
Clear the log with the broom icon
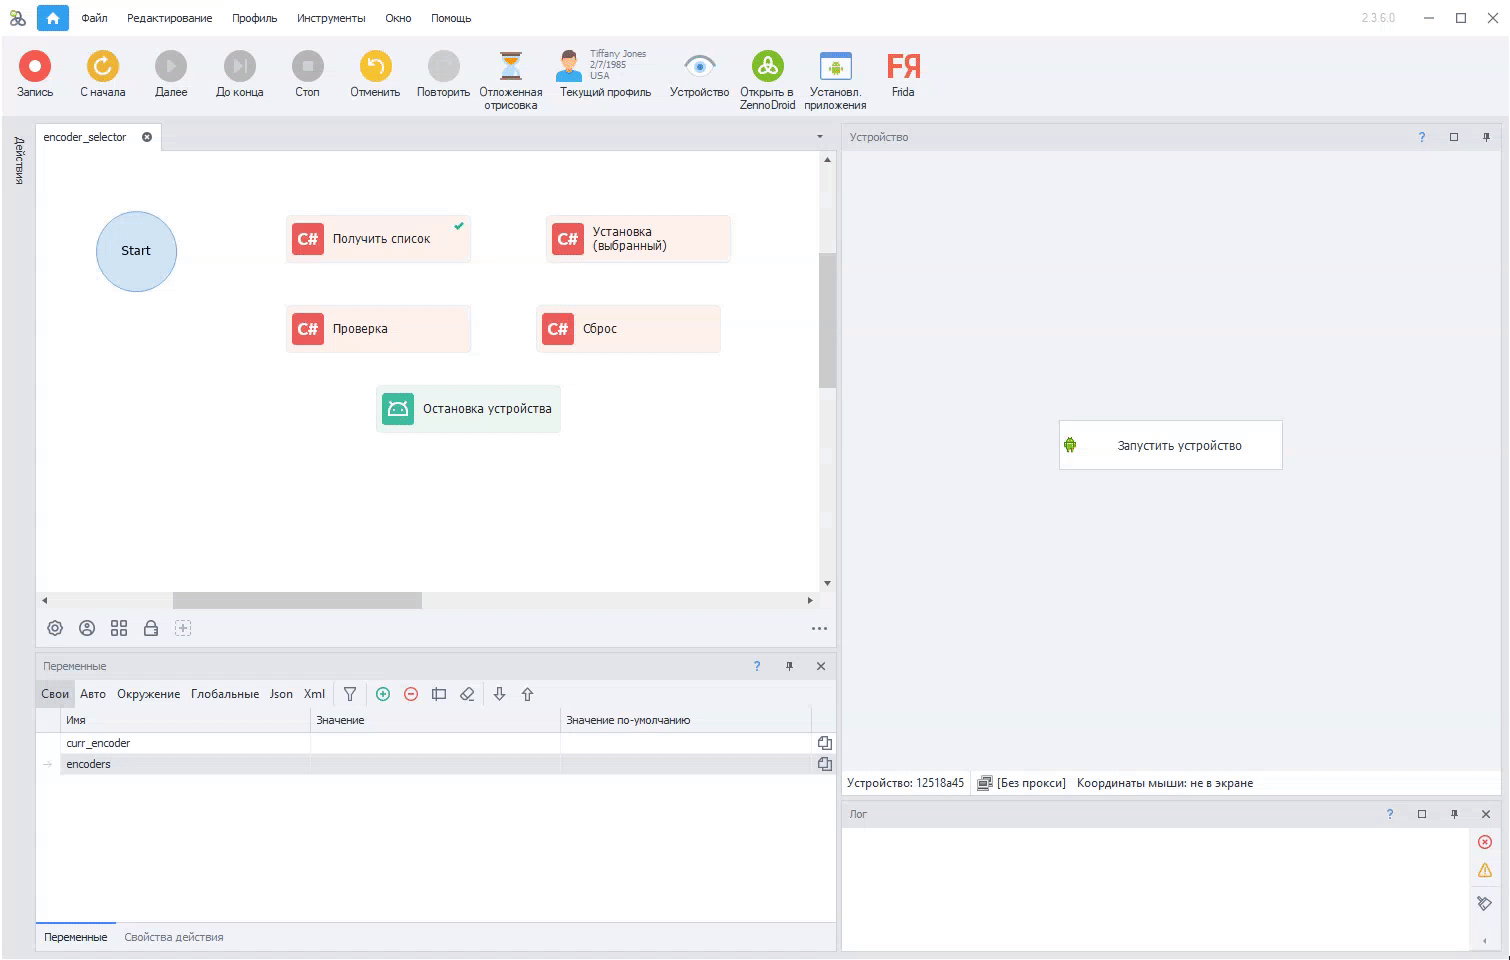coord(1484,903)
